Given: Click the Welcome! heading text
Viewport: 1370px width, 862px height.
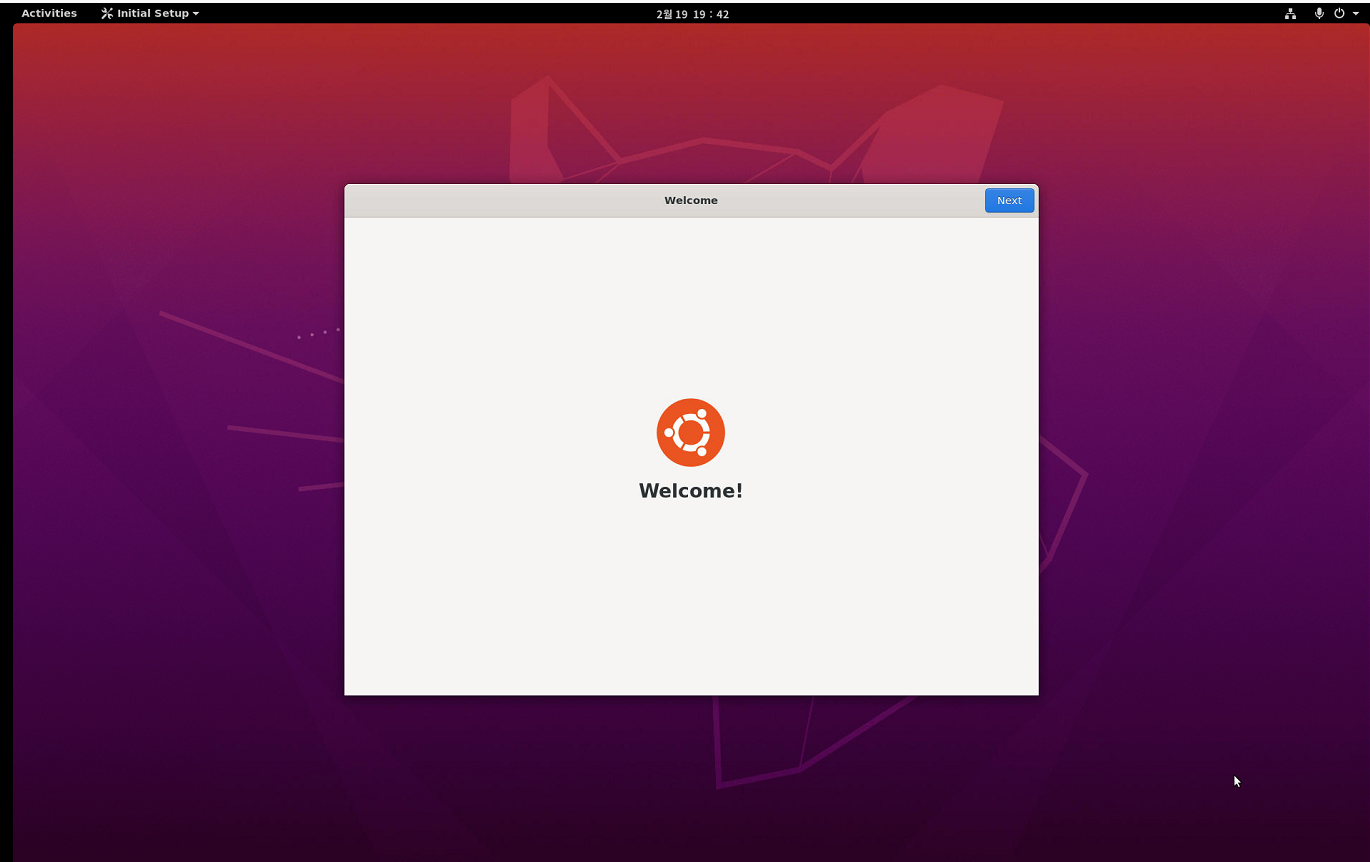Looking at the screenshot, I should (x=691, y=491).
